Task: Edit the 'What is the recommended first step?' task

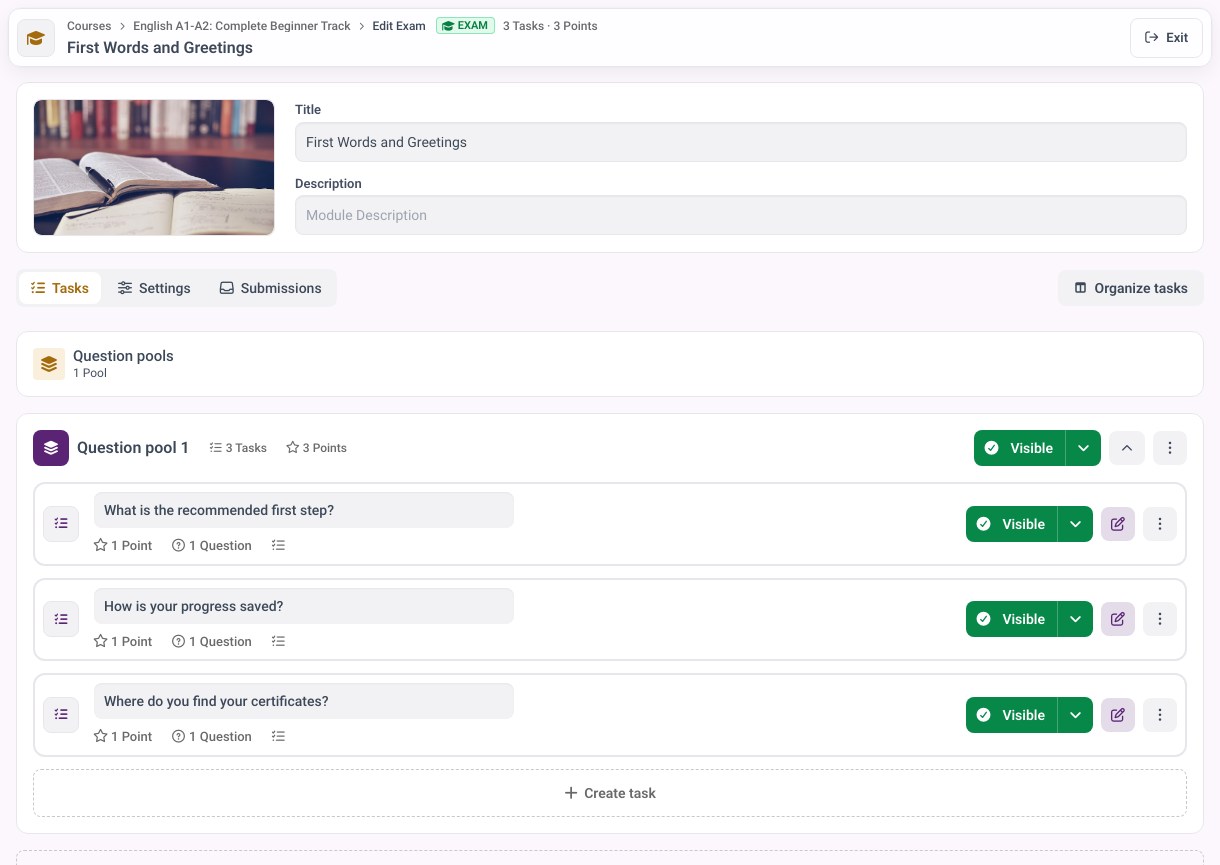Action: (x=1118, y=524)
